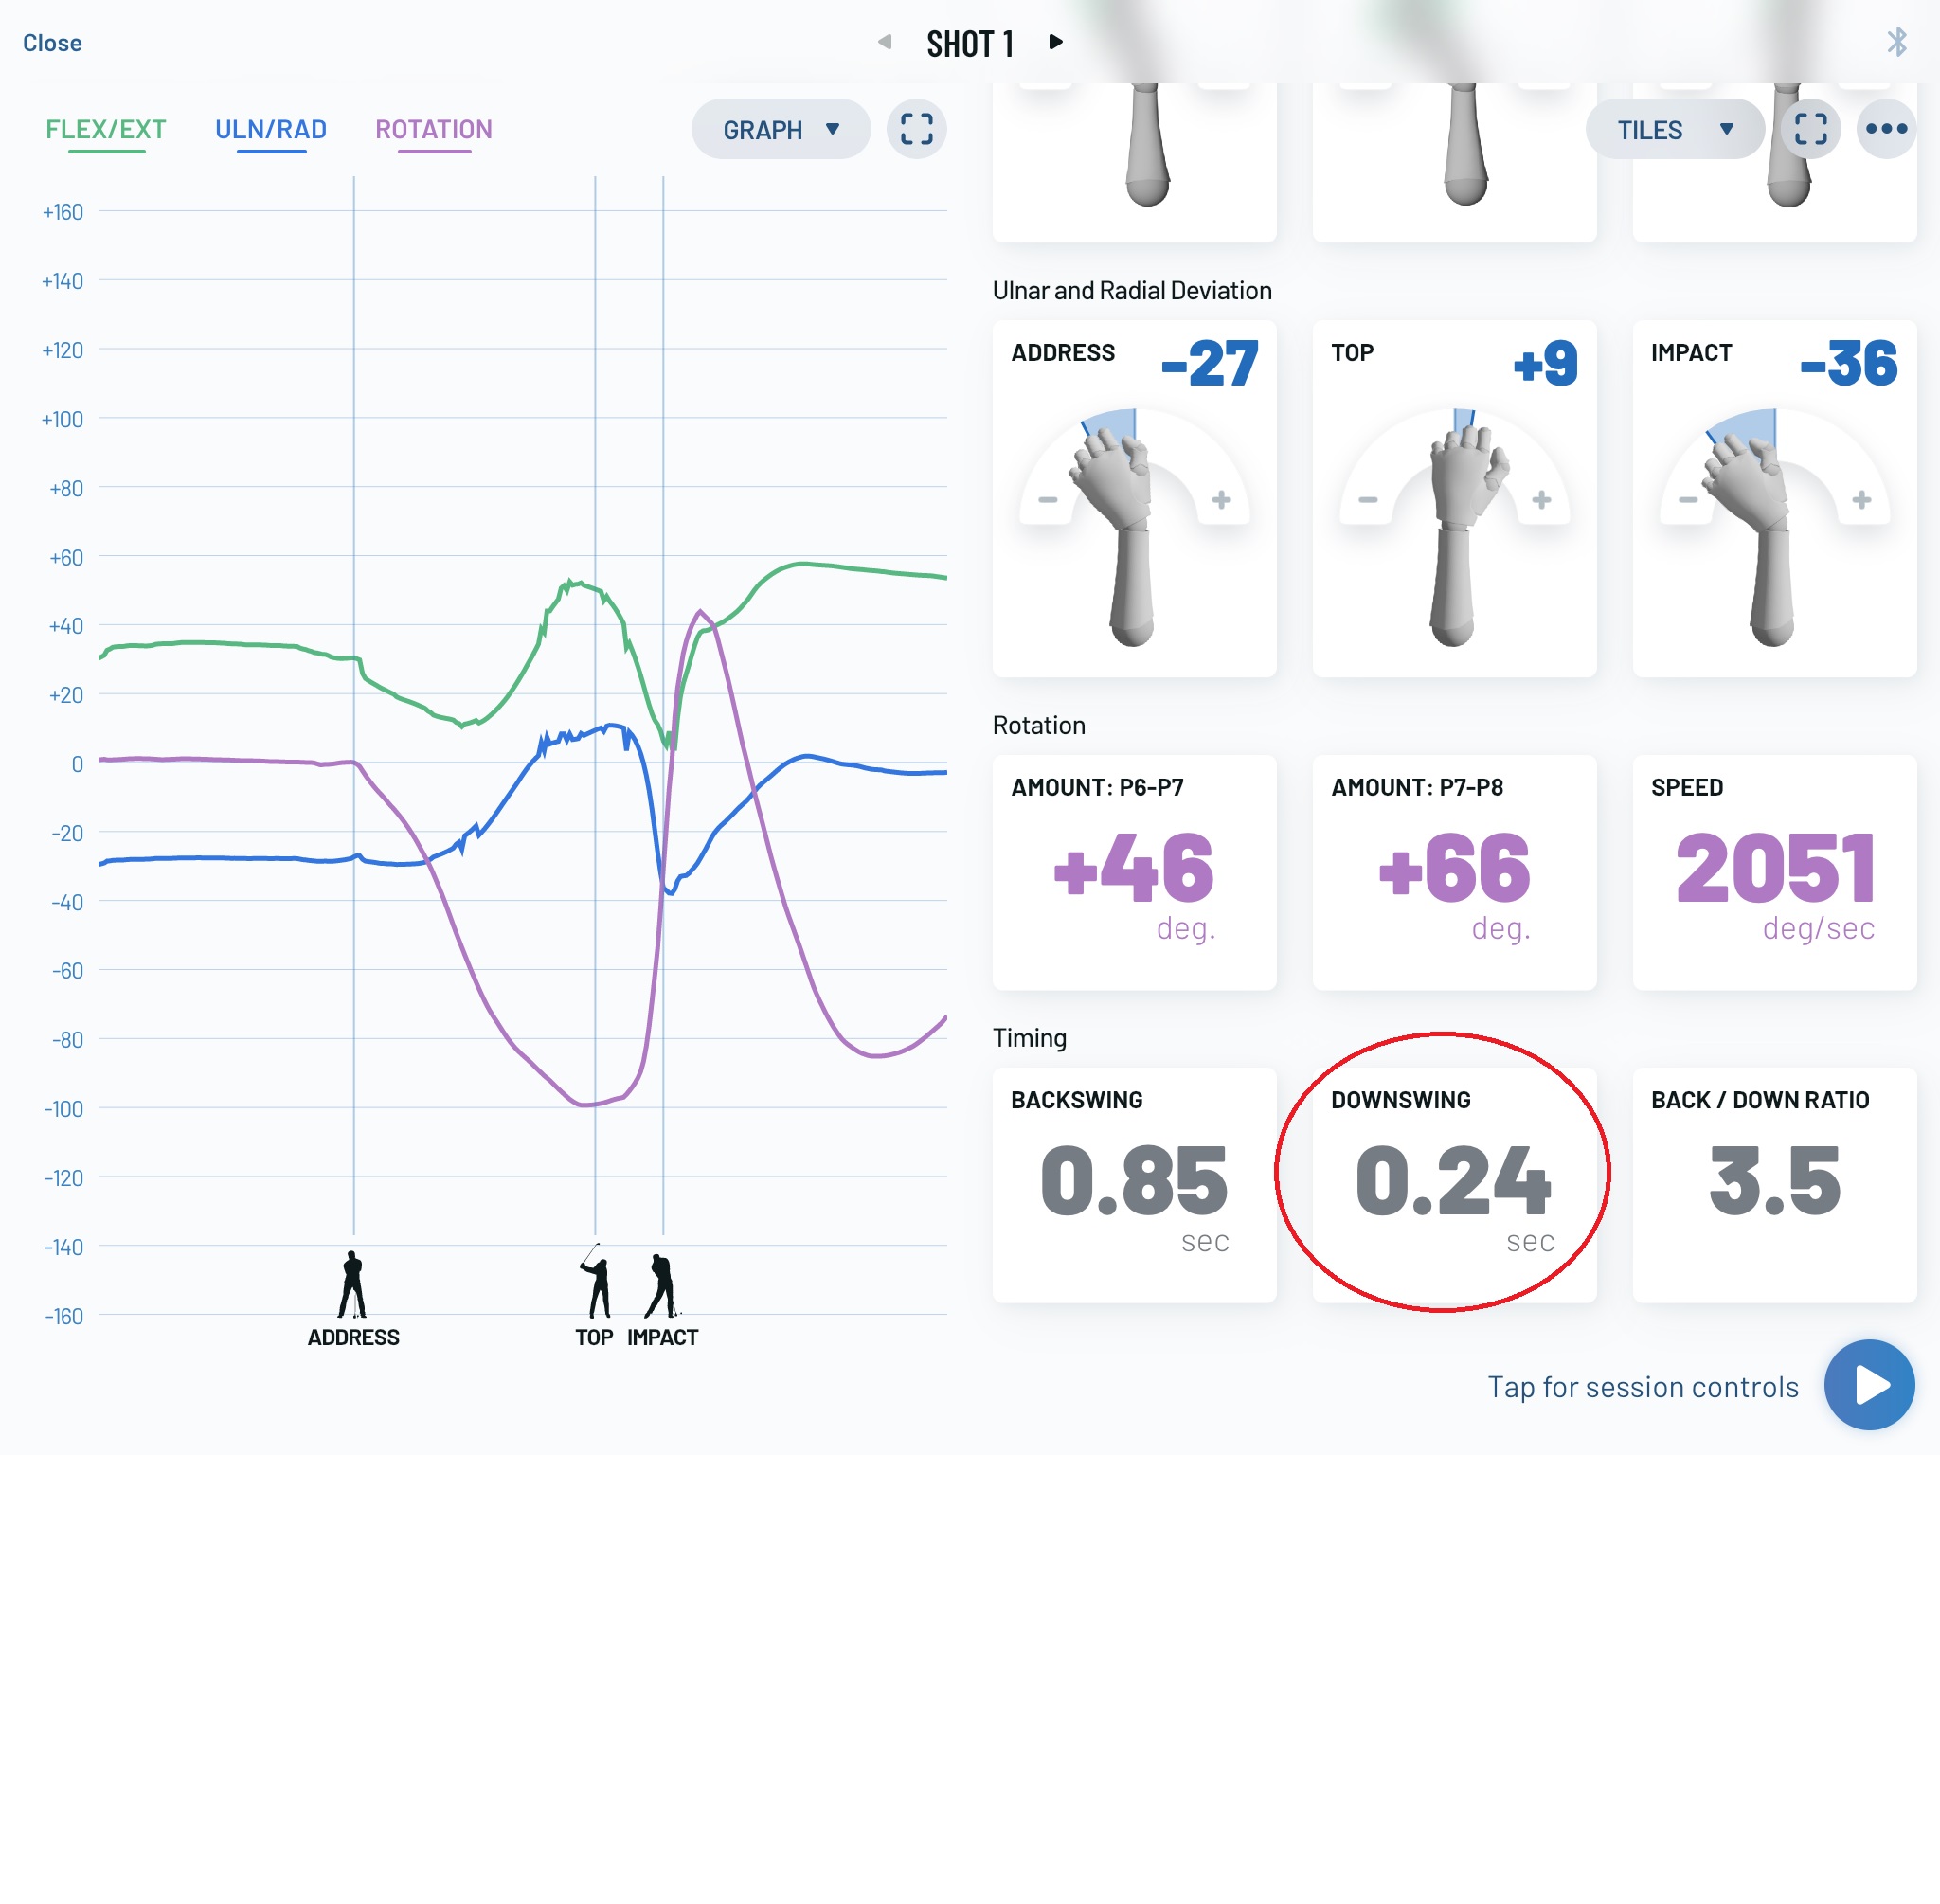Open the Ulnar Deviation Impact -36 tile

click(x=1773, y=498)
